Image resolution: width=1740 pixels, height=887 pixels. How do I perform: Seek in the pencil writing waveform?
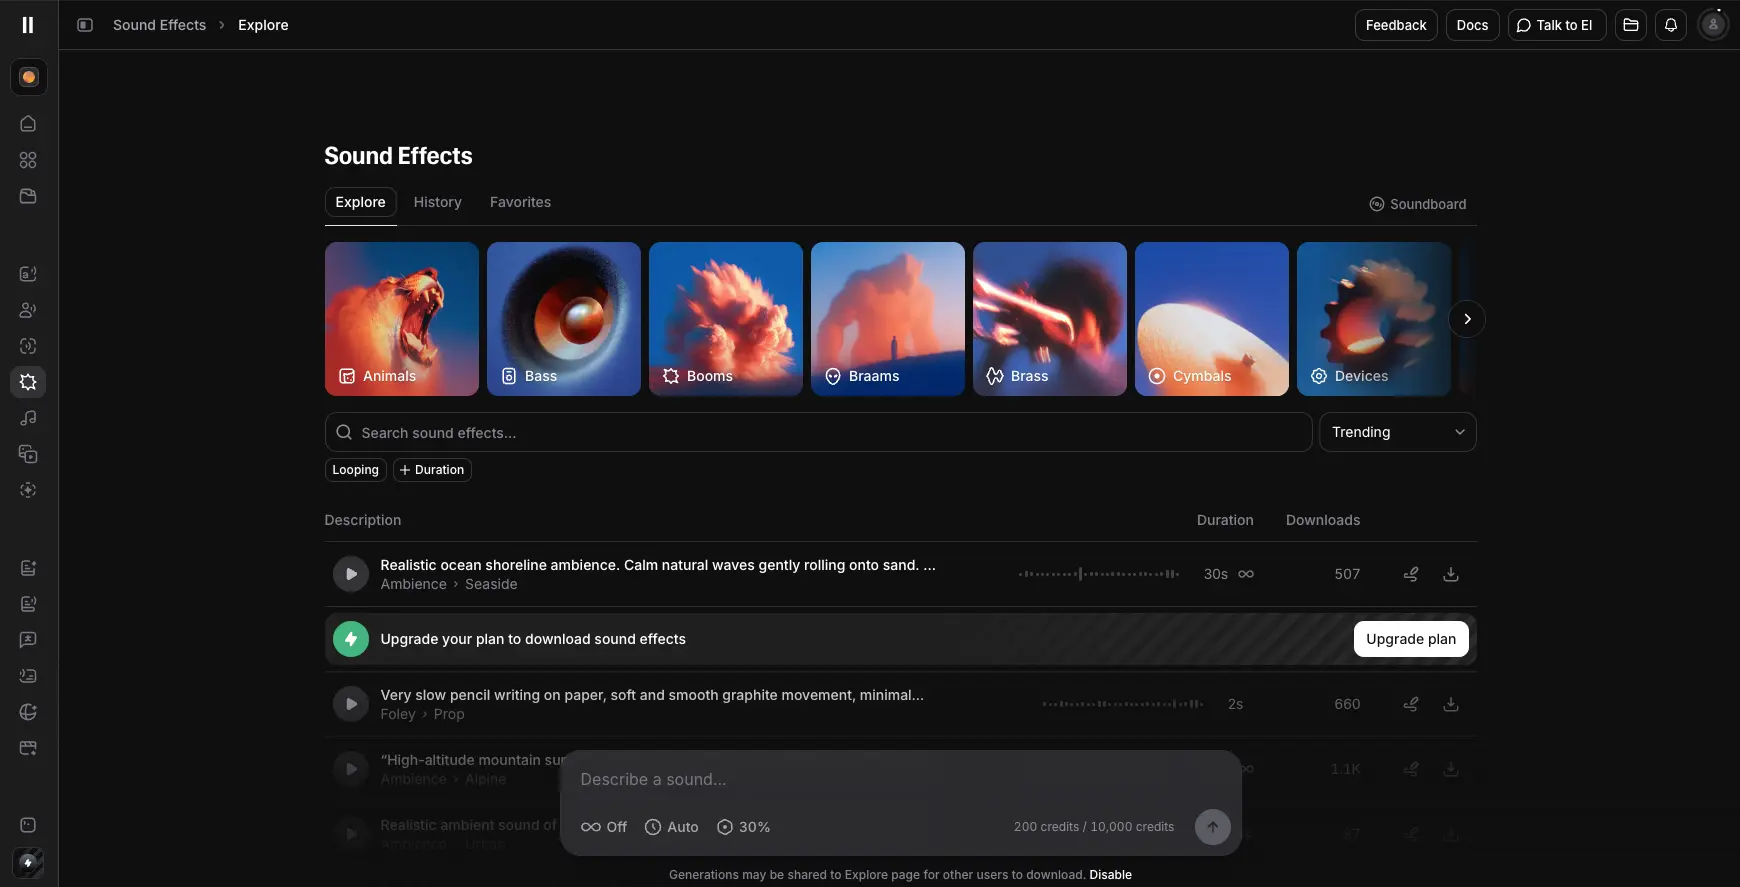(1122, 704)
